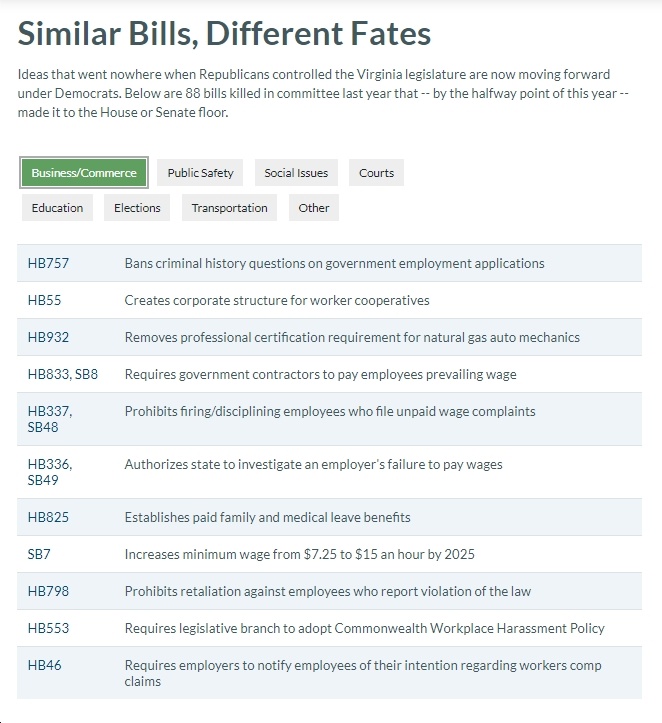View the Elections bills tab
662x723 pixels.
pos(137,207)
